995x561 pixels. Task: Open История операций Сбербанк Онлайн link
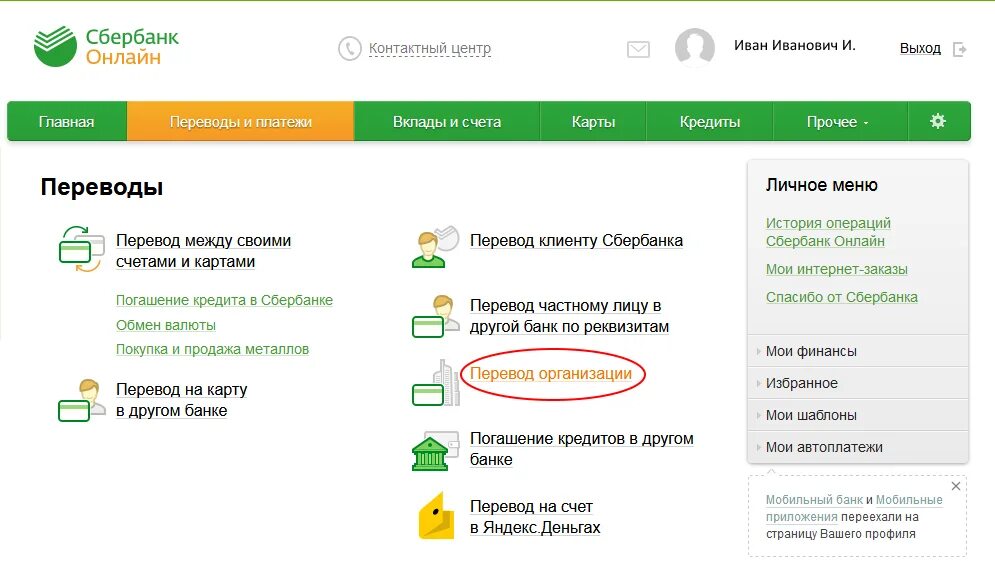[x=827, y=232]
